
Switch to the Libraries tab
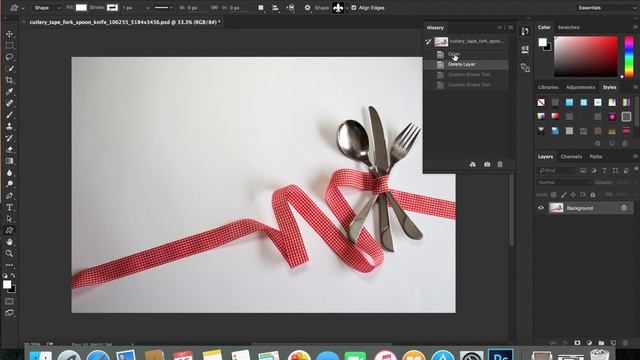[548, 87]
